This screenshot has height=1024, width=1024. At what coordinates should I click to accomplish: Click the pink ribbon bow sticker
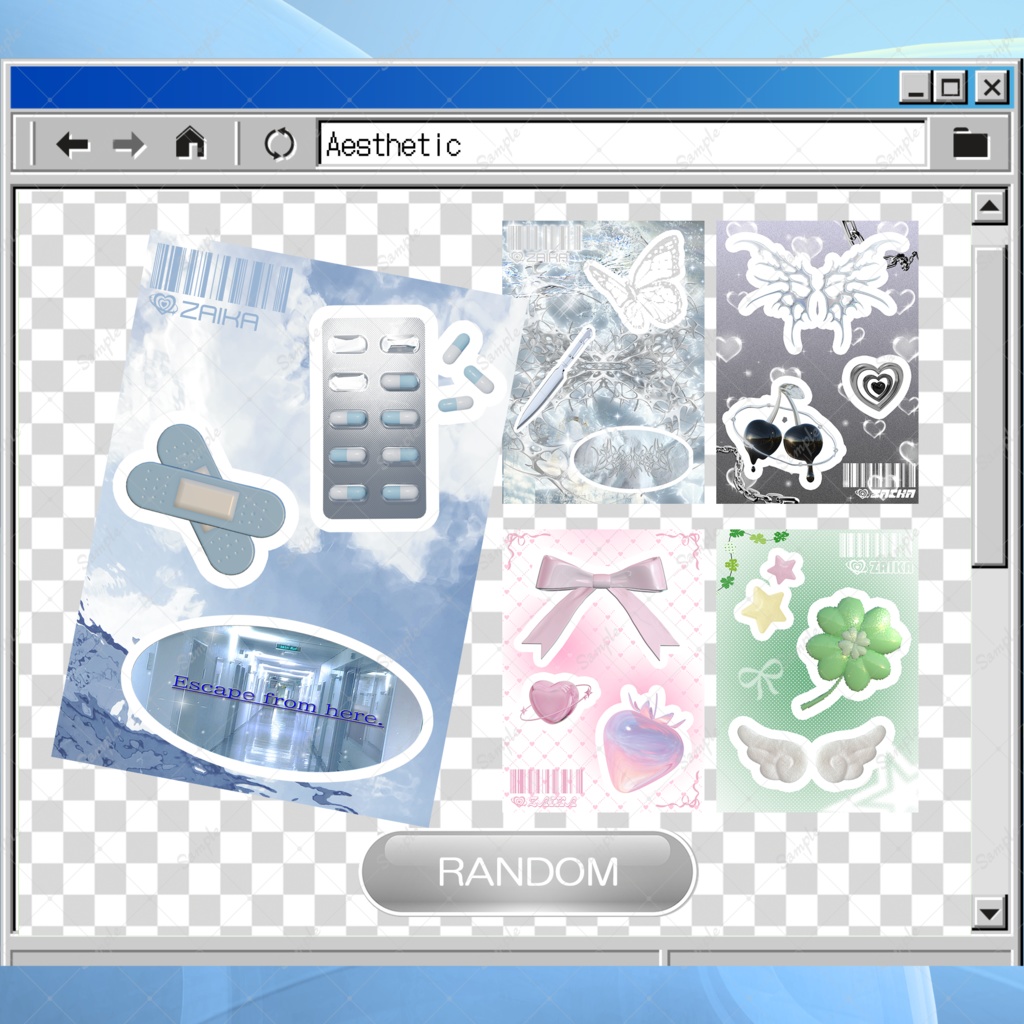pyautogui.click(x=600, y=607)
